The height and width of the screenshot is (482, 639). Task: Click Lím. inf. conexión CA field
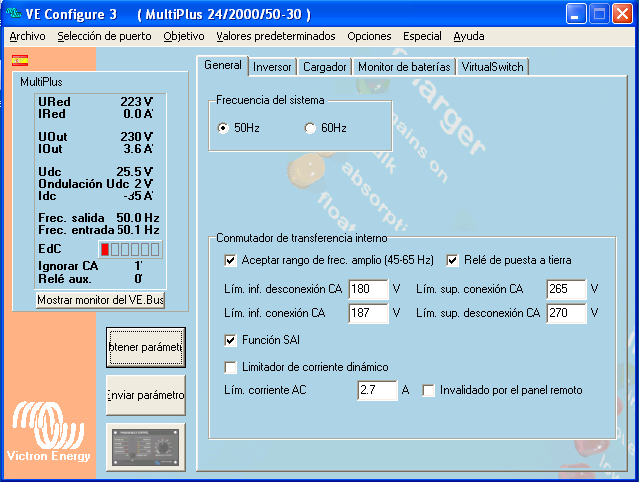[368, 313]
